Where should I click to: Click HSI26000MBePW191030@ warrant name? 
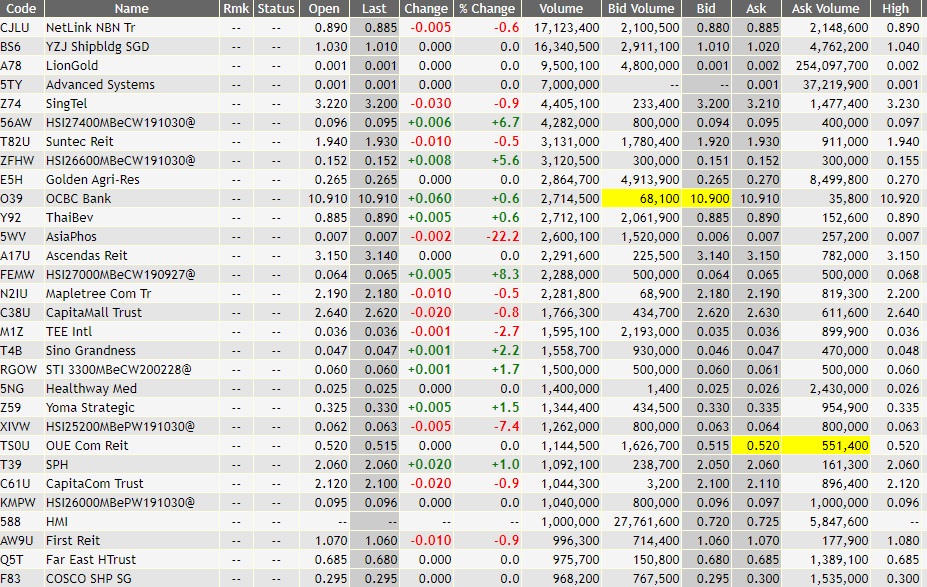pos(120,502)
